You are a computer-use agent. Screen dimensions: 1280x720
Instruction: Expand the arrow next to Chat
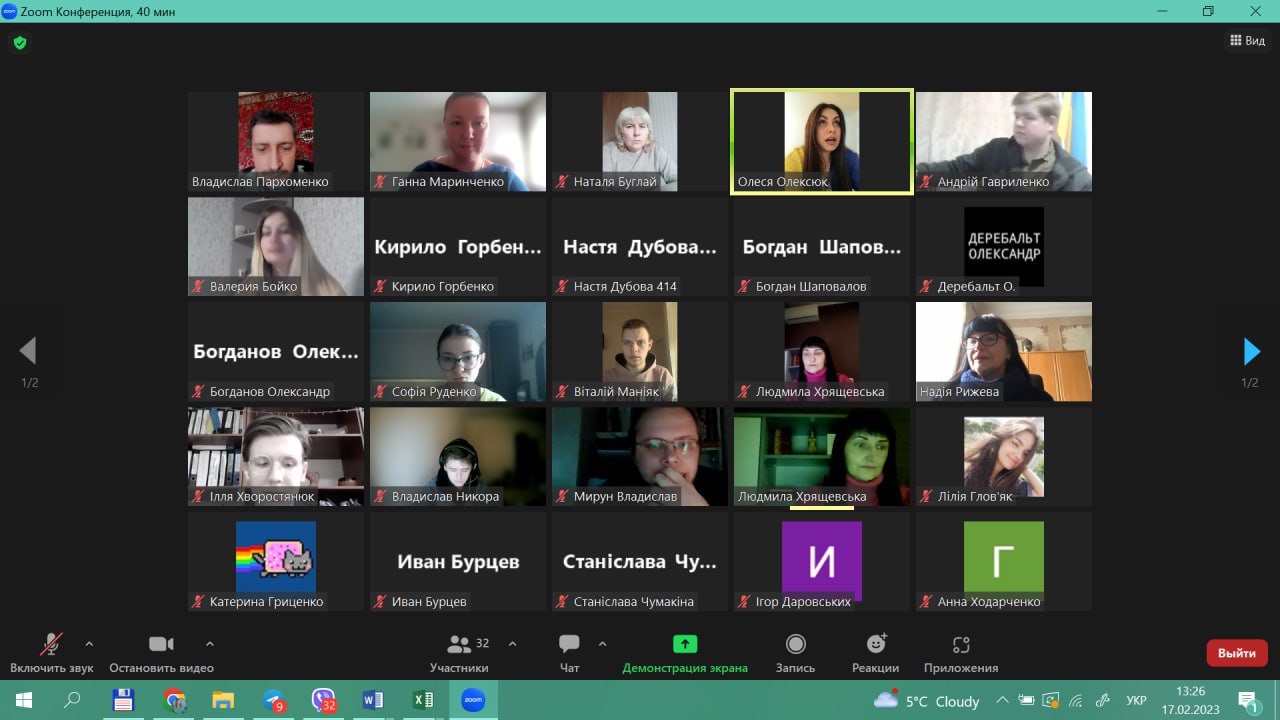point(602,644)
